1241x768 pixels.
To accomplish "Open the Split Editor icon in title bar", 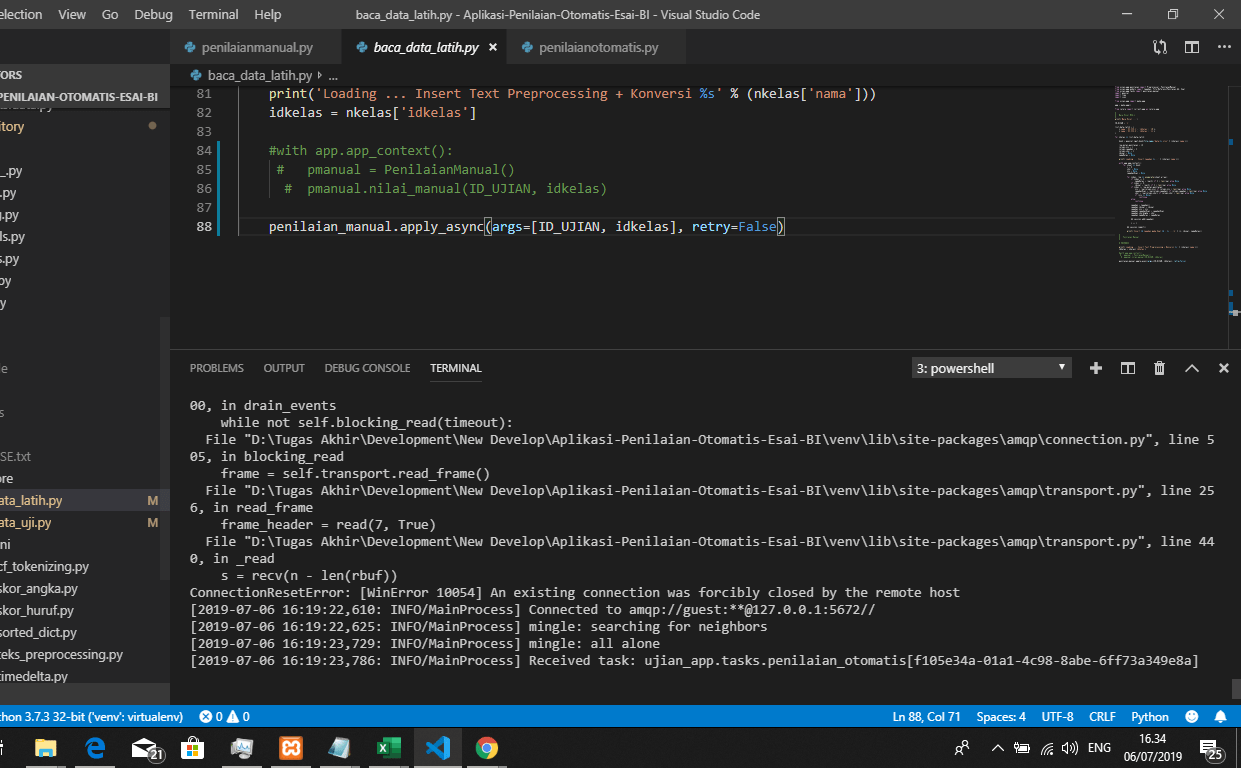I will point(1190,46).
